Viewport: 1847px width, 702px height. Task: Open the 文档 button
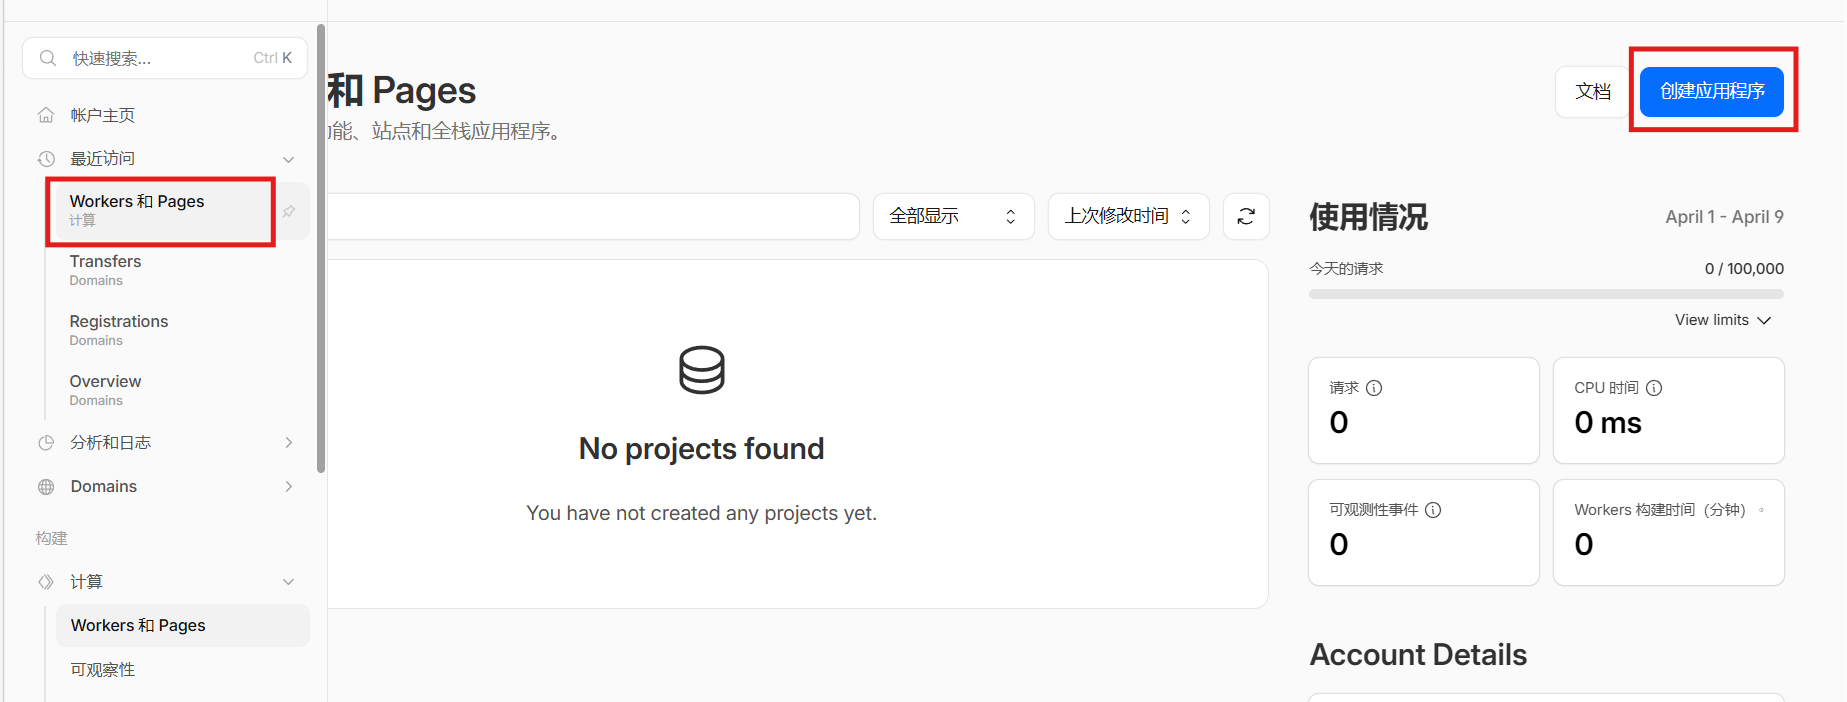[1593, 91]
